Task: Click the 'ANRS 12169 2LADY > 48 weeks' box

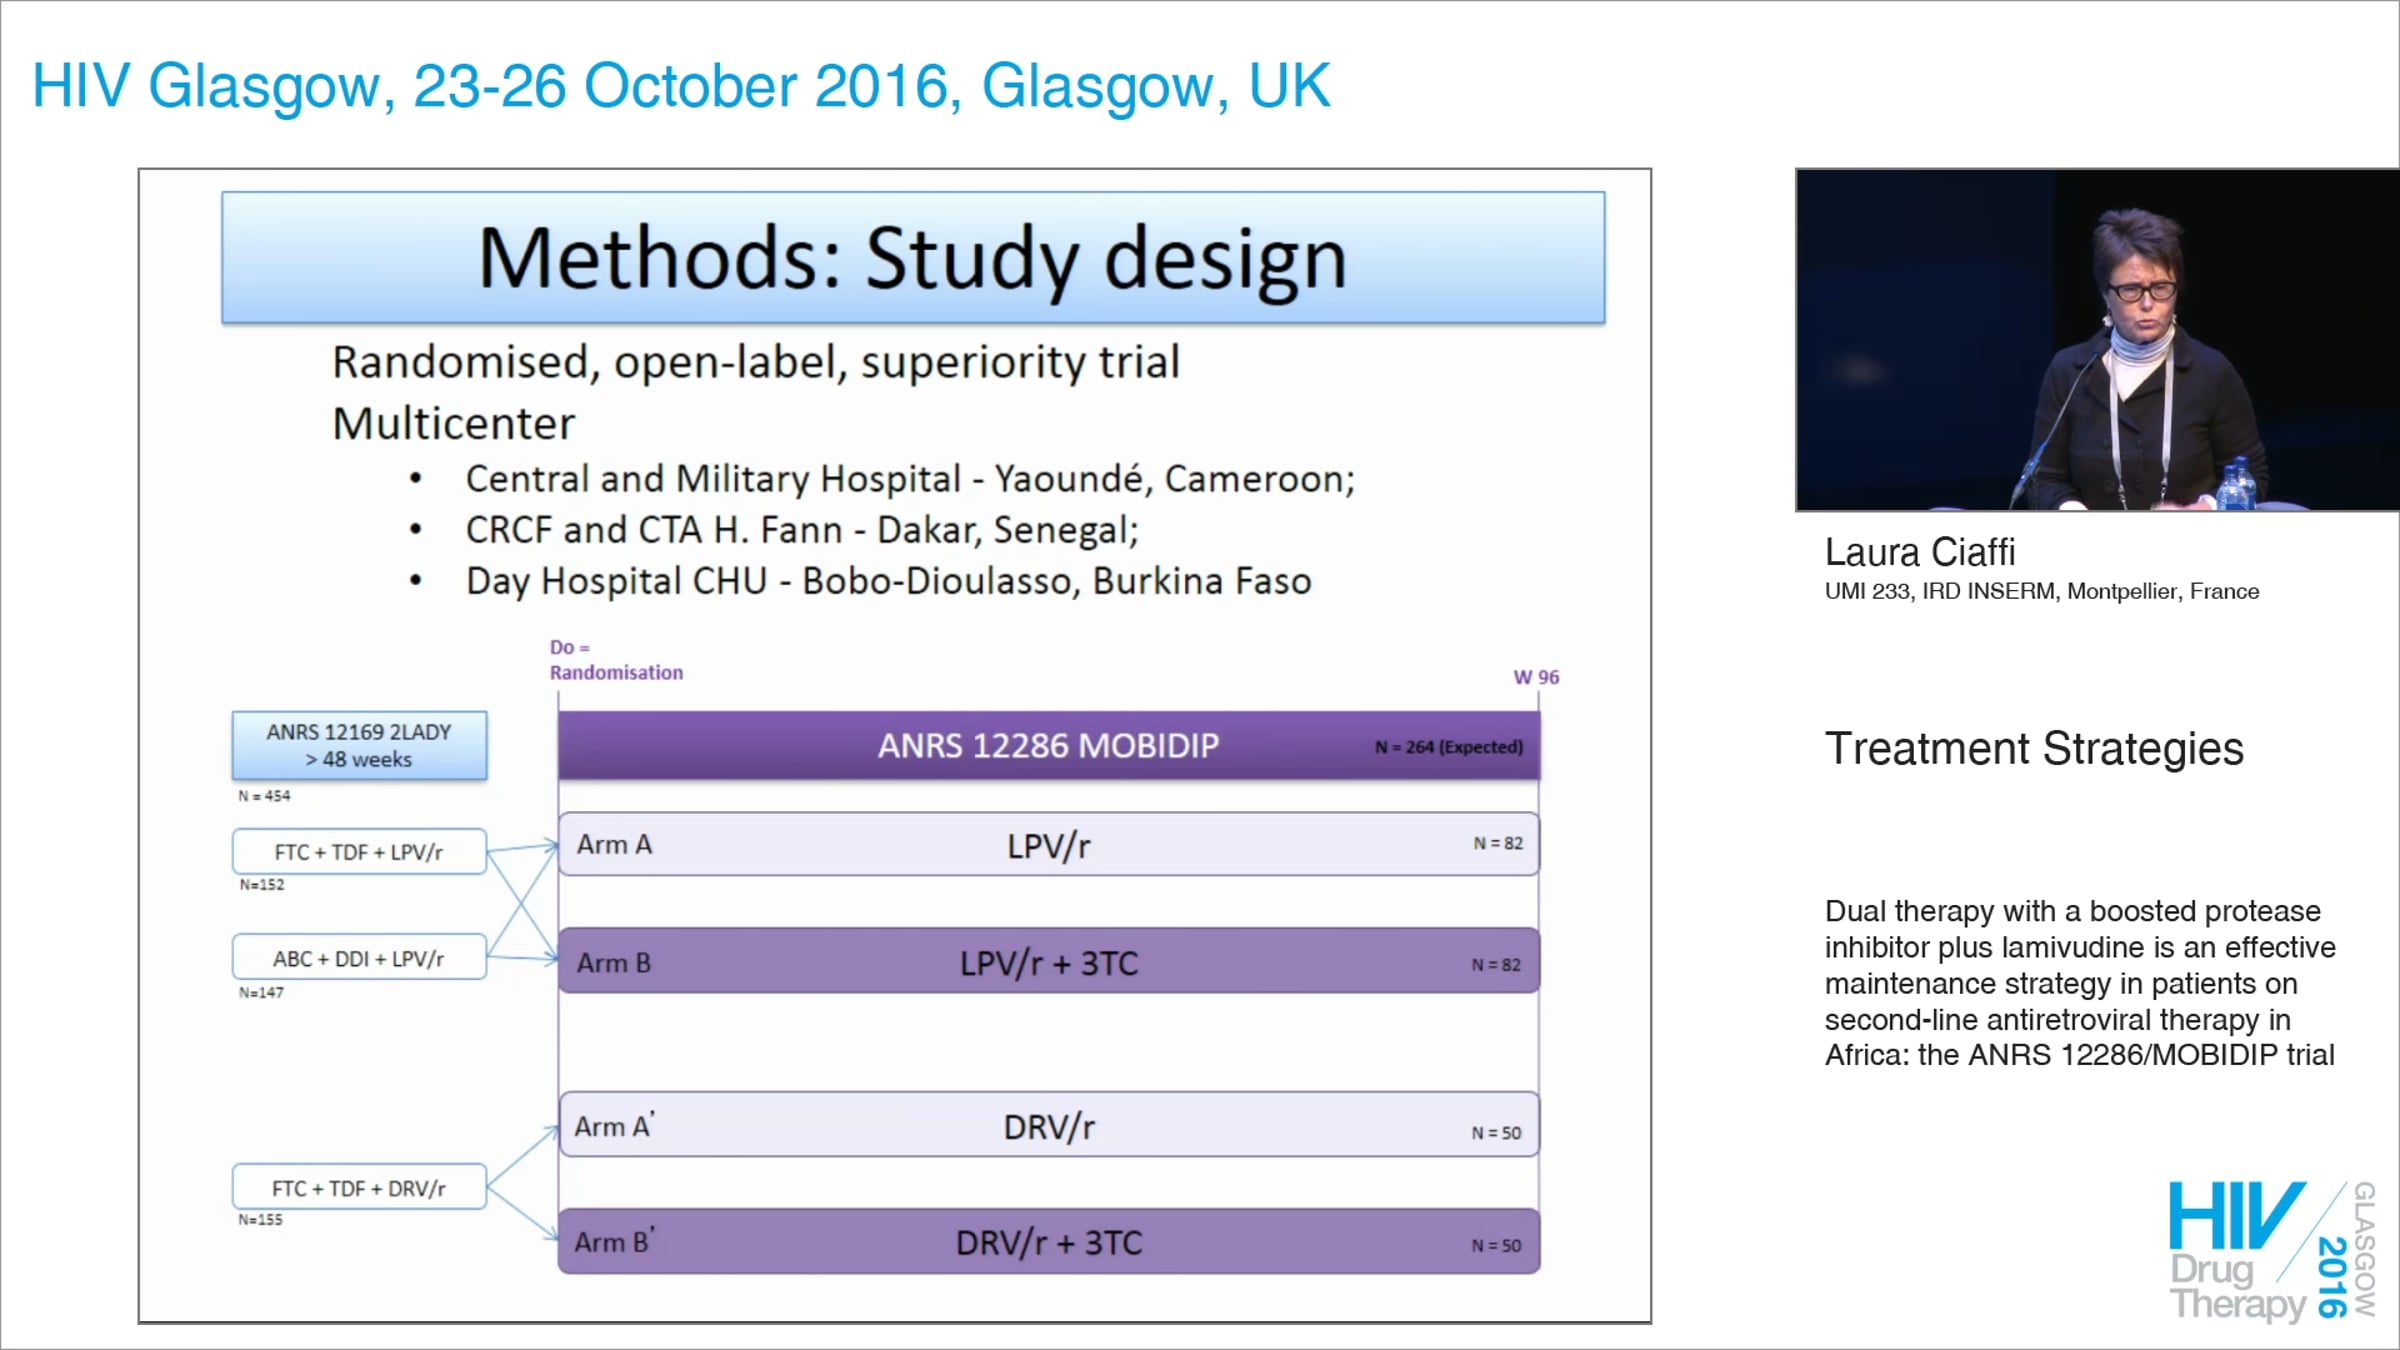Action: click(x=359, y=746)
